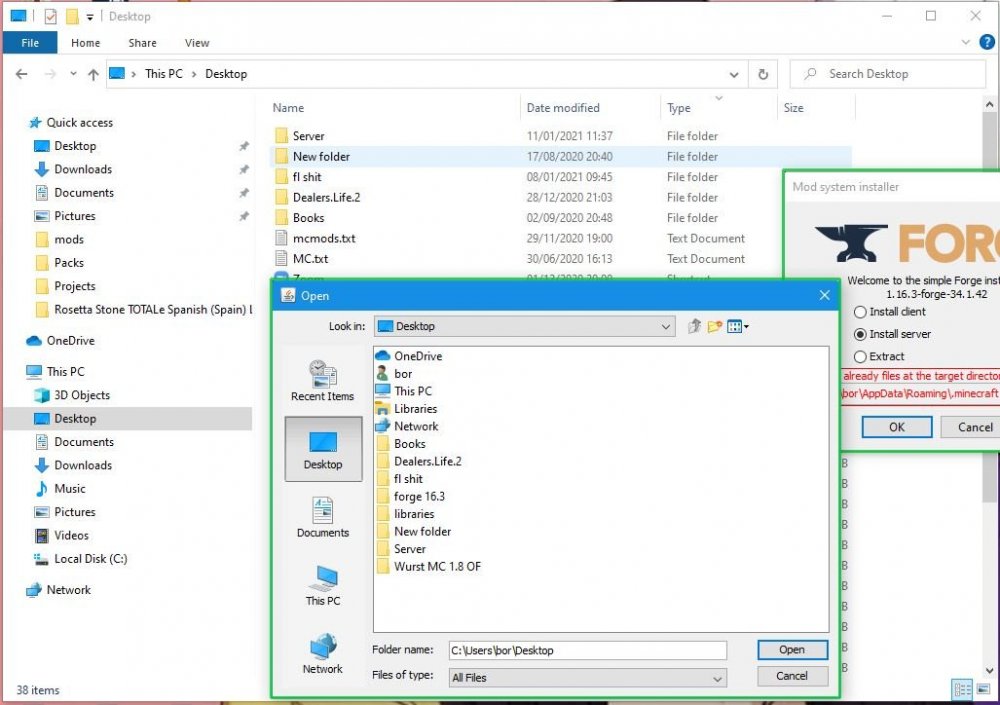Screen dimensions: 1000x705
Task: Choose the Extract radio button
Action: coord(860,356)
